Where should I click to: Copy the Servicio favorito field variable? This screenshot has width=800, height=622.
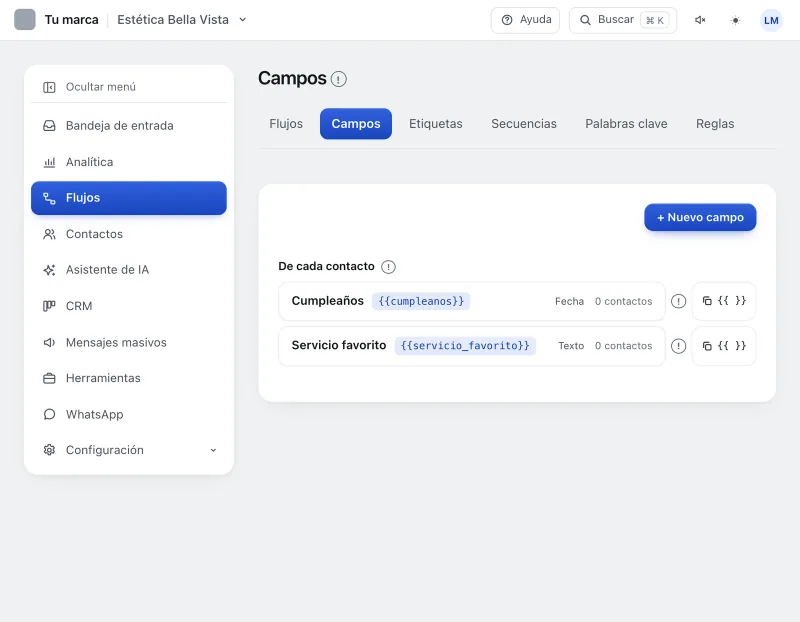[x=723, y=346]
